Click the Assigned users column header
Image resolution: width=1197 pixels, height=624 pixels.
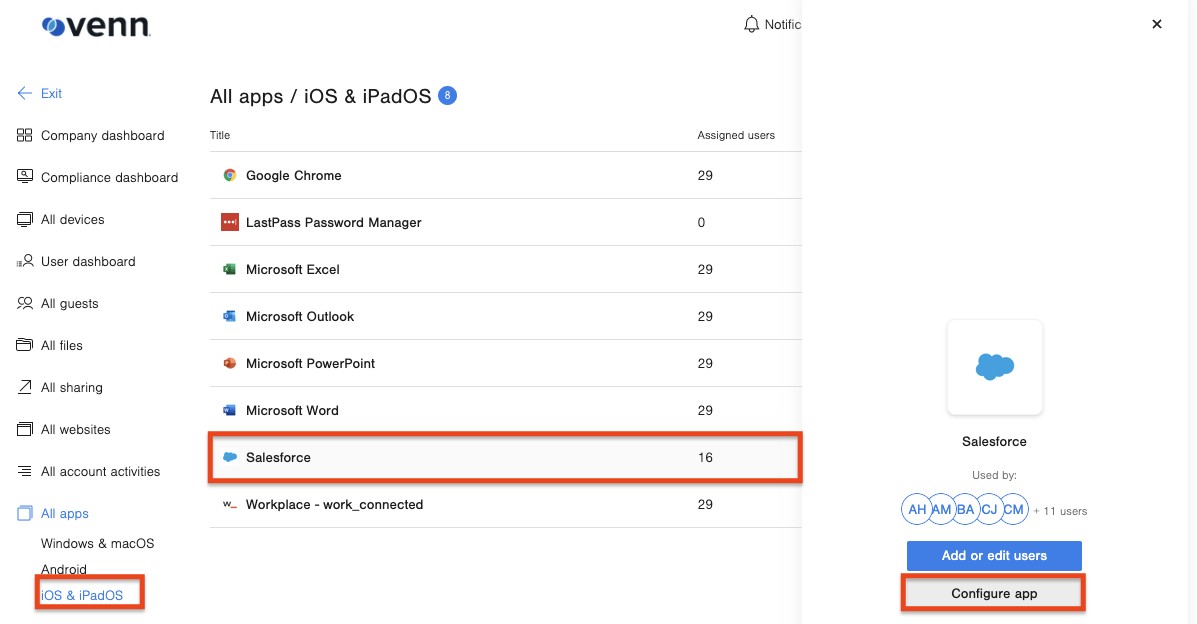[x=736, y=135]
